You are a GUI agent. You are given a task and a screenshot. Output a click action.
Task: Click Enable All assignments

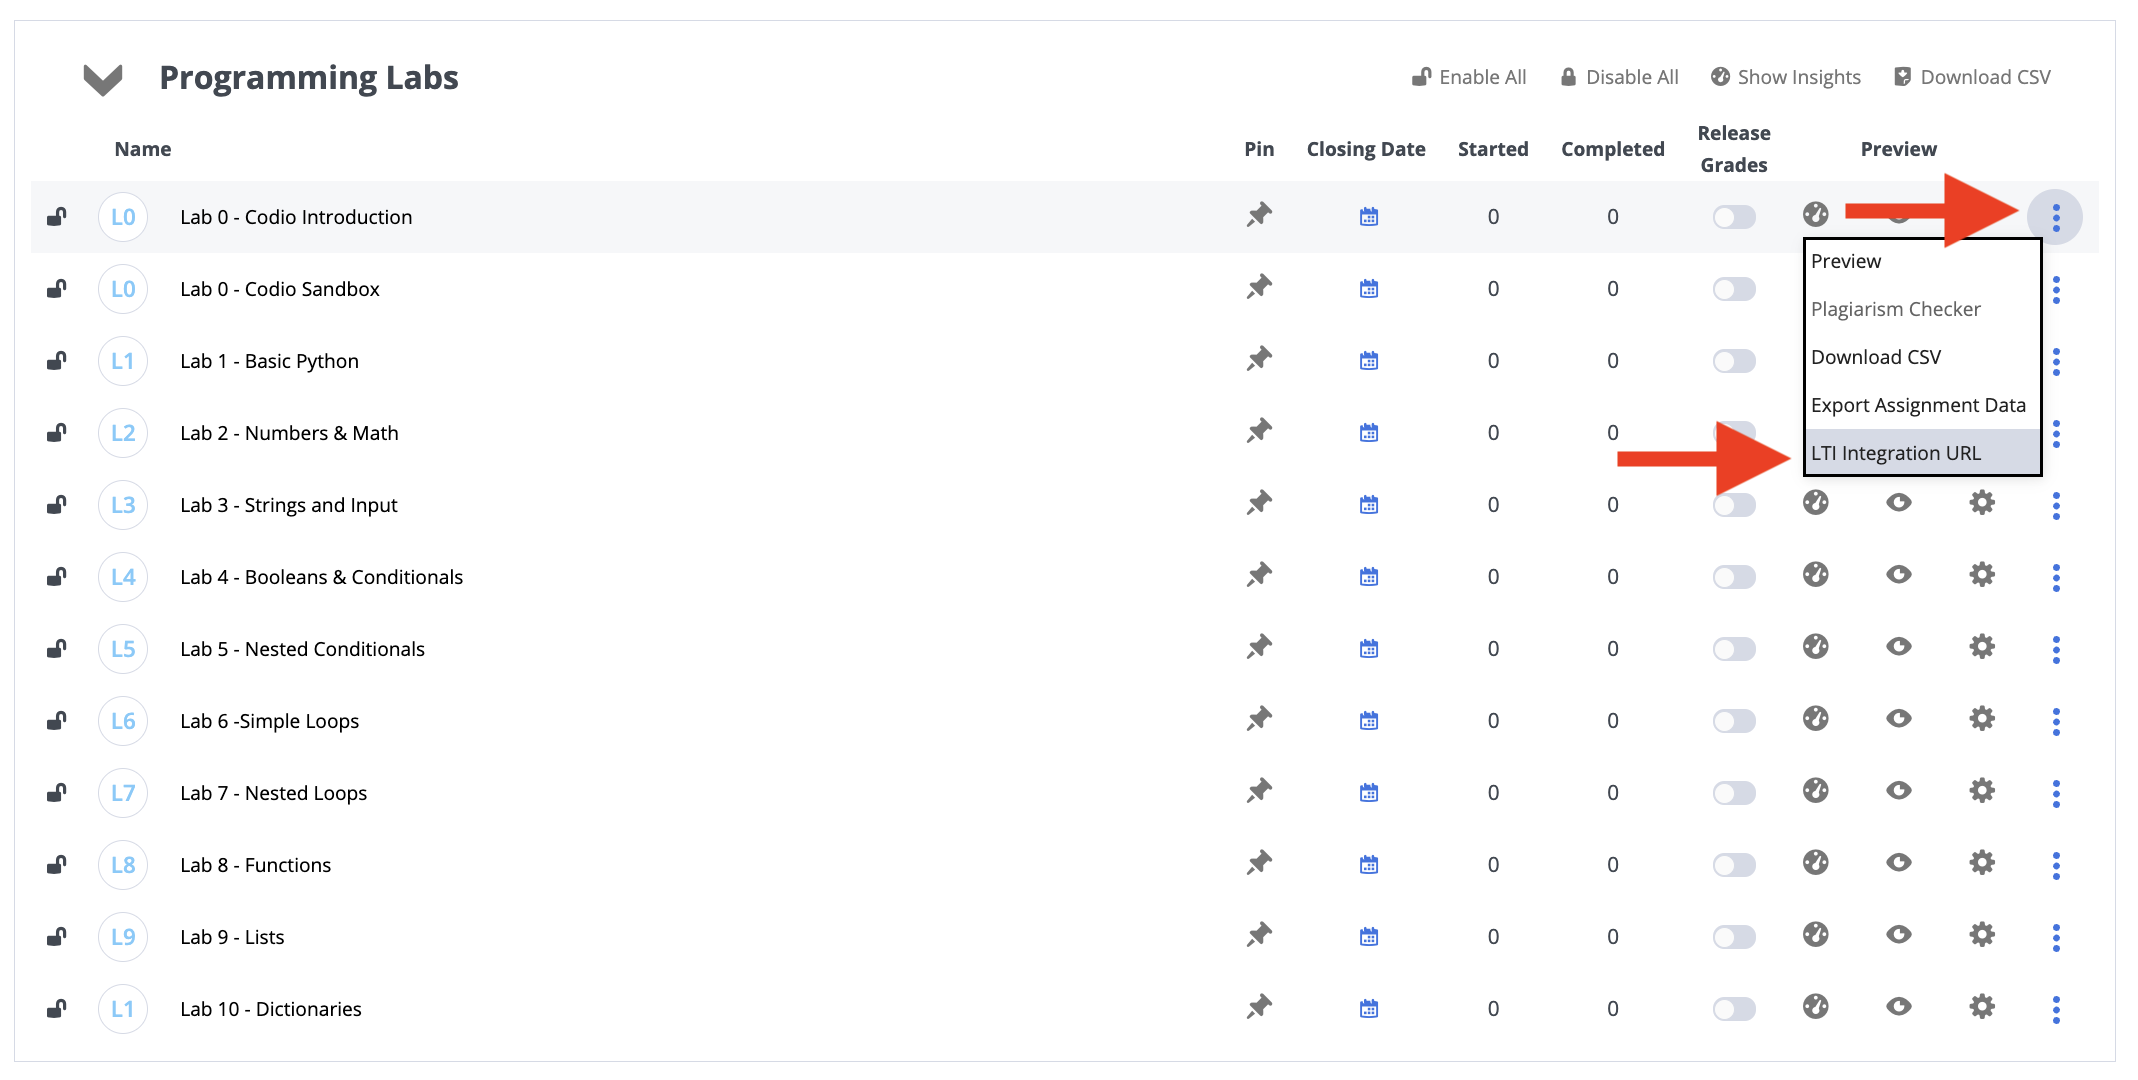(x=1469, y=77)
